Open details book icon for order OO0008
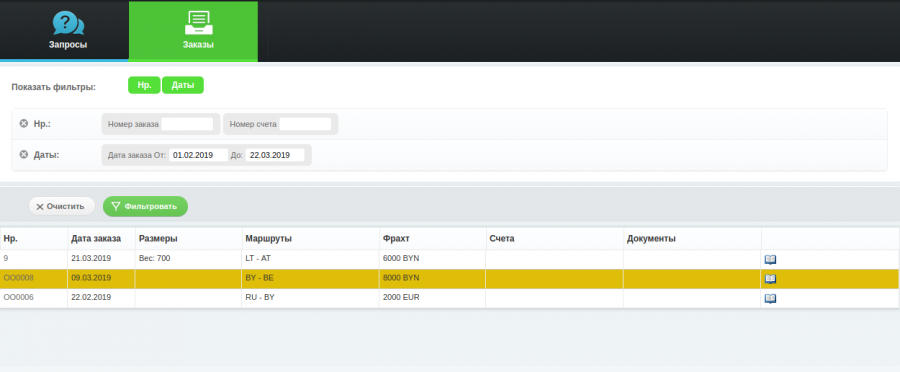This screenshot has height=372, width=900. [770, 279]
